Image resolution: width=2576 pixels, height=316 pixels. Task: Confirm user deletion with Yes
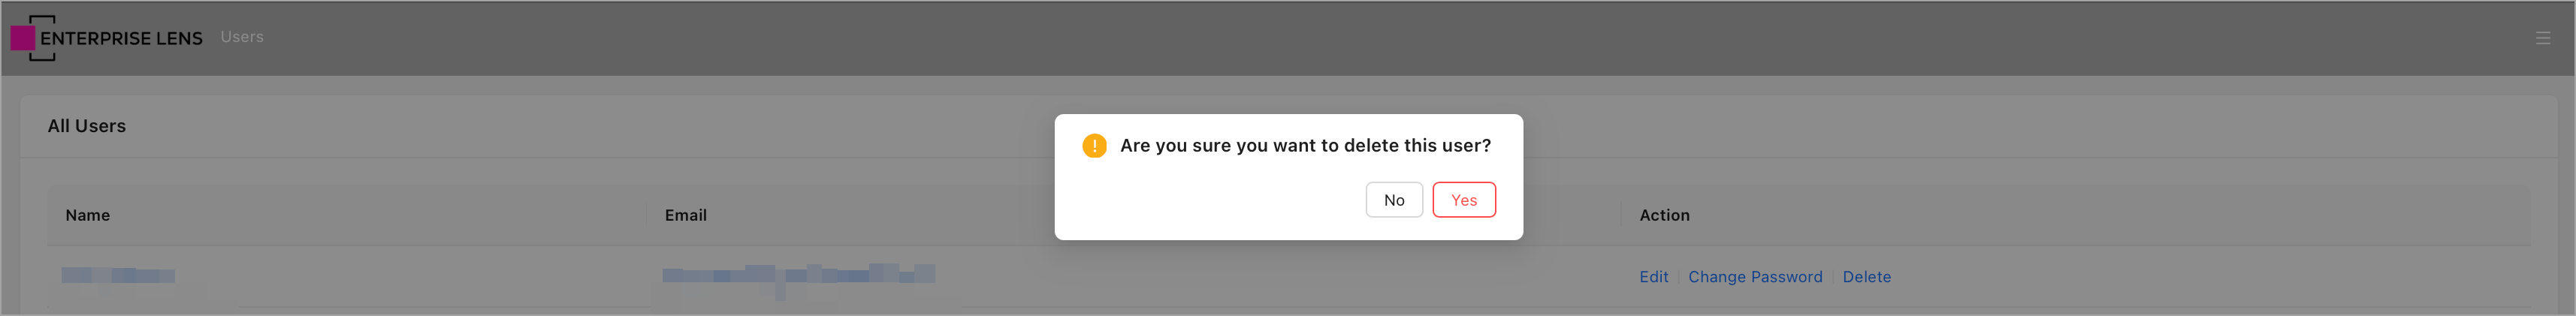(x=1463, y=200)
